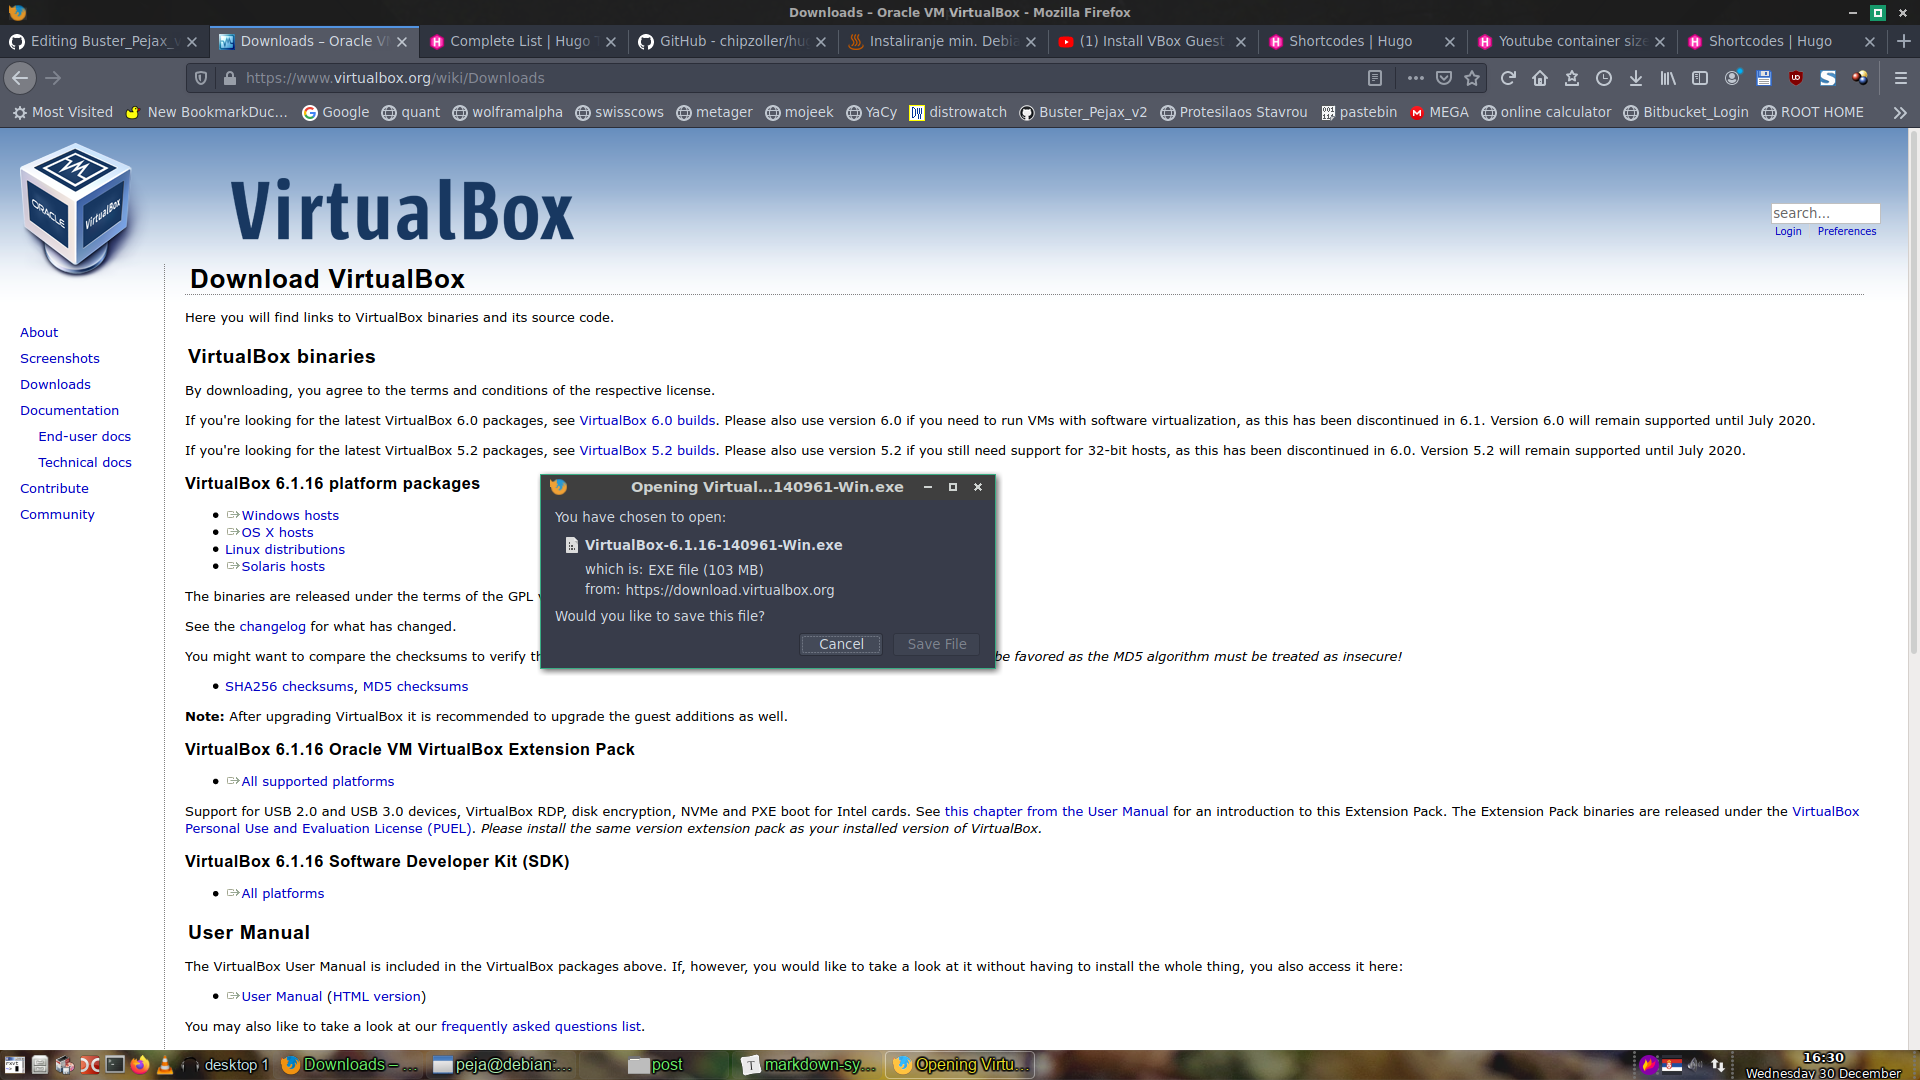Click the Firefox search field top-right
1920x1080 pixels.
pos(1826,211)
